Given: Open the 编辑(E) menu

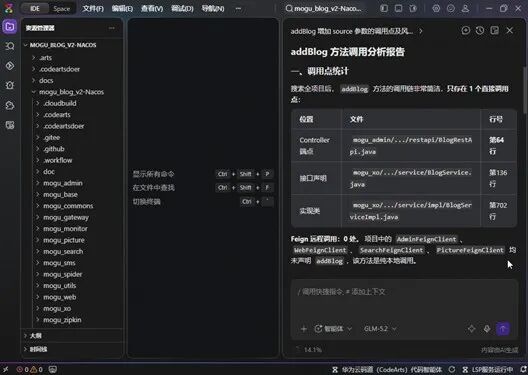Looking at the screenshot, I should [x=122, y=8].
